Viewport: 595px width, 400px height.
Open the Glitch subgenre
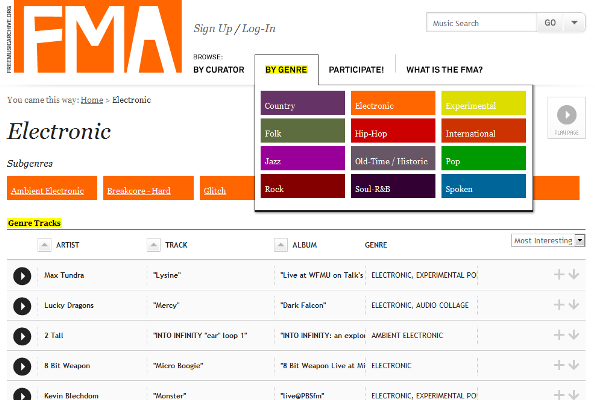[227, 188]
